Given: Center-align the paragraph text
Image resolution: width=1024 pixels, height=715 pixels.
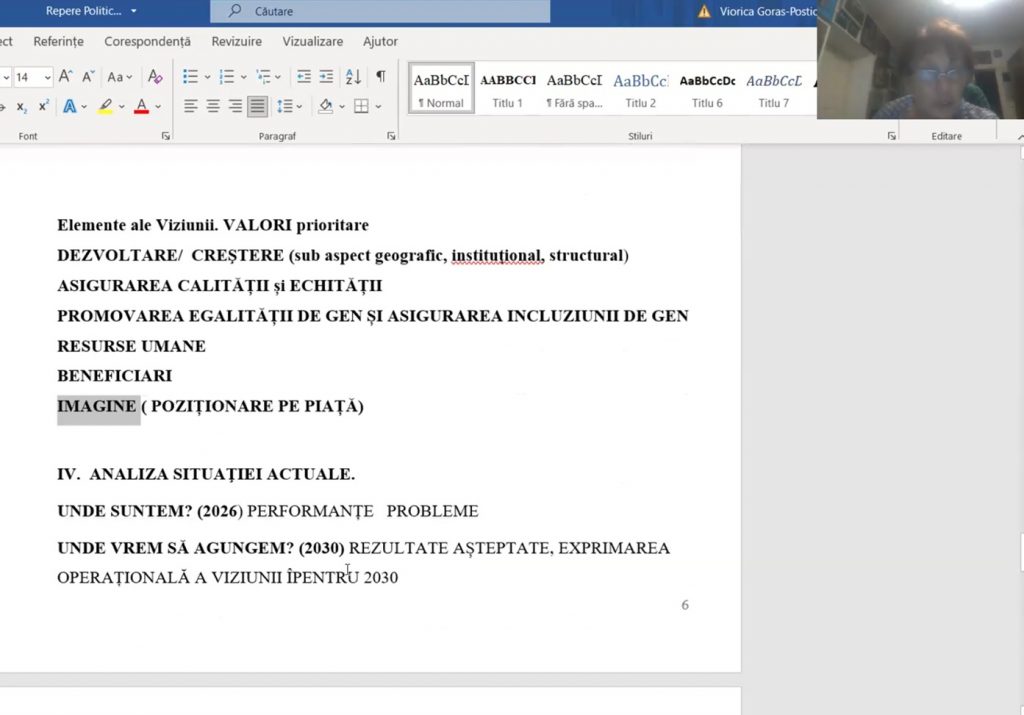Looking at the screenshot, I should click(x=213, y=106).
